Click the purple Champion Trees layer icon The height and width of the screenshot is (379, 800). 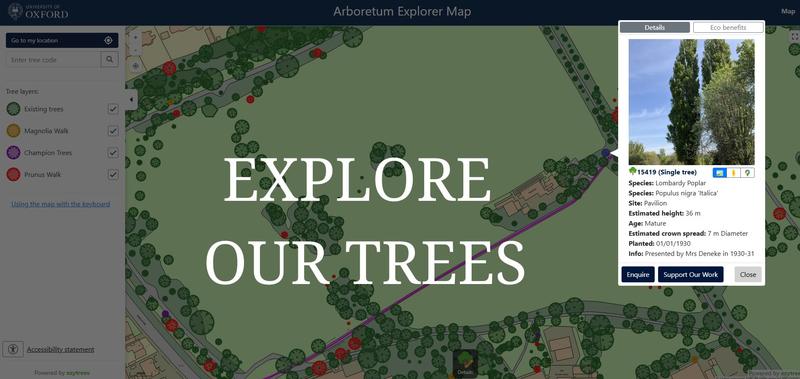pos(14,153)
